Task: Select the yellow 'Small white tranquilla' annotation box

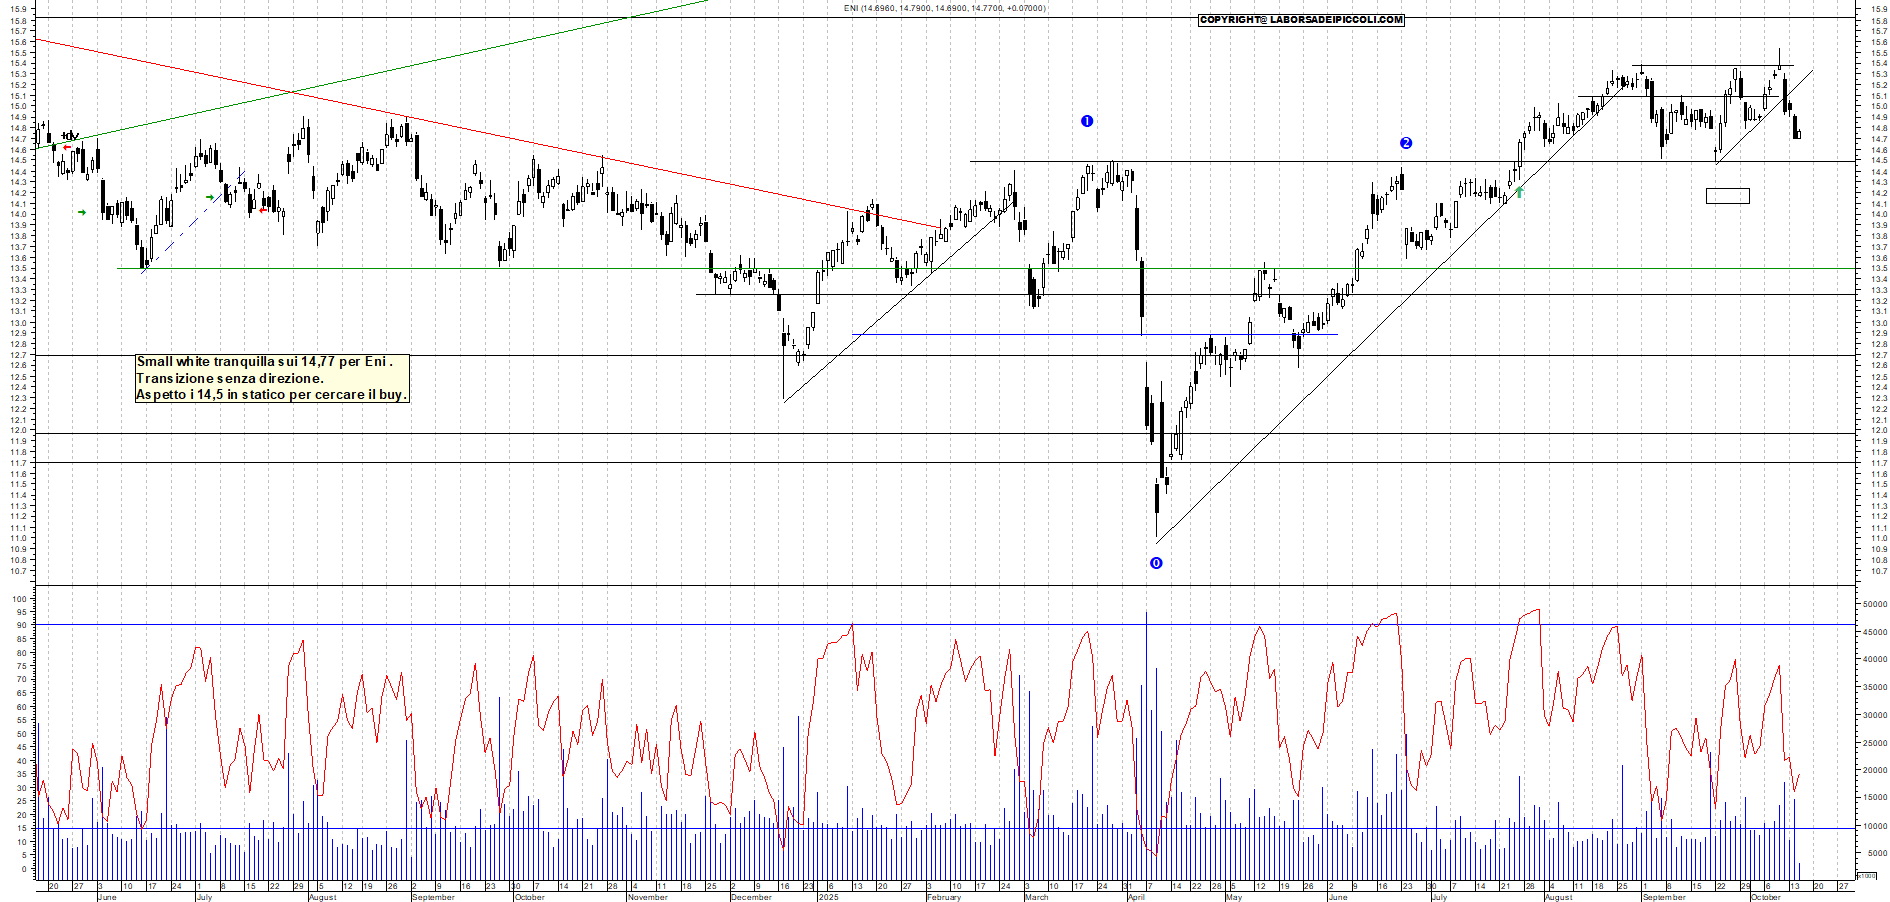Action: [x=272, y=378]
